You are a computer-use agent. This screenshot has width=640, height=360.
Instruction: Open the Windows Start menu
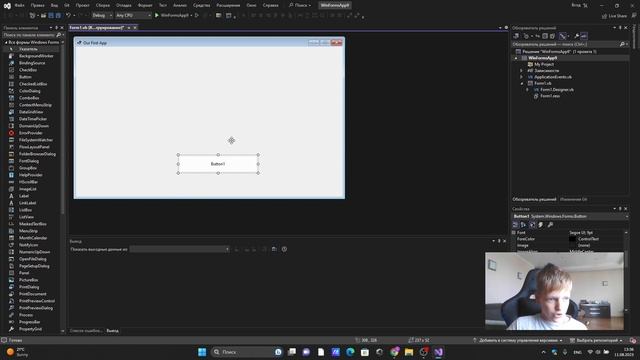pyautogui.click(x=202, y=352)
